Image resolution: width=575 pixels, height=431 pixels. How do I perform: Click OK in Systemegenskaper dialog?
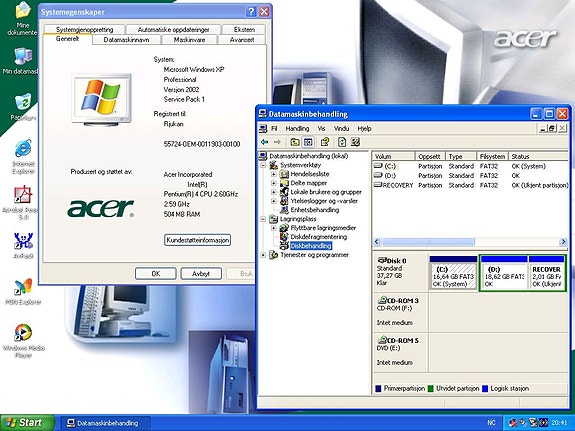click(x=155, y=274)
